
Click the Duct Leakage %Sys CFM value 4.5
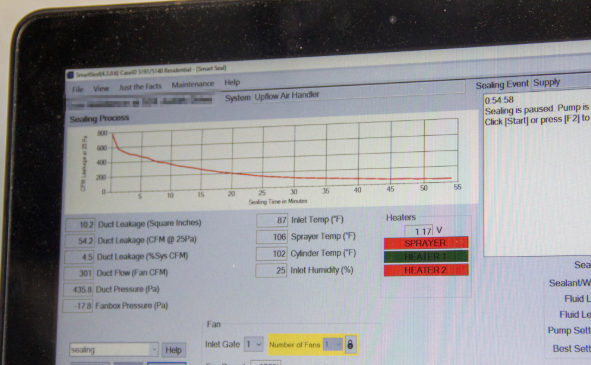pos(79,257)
